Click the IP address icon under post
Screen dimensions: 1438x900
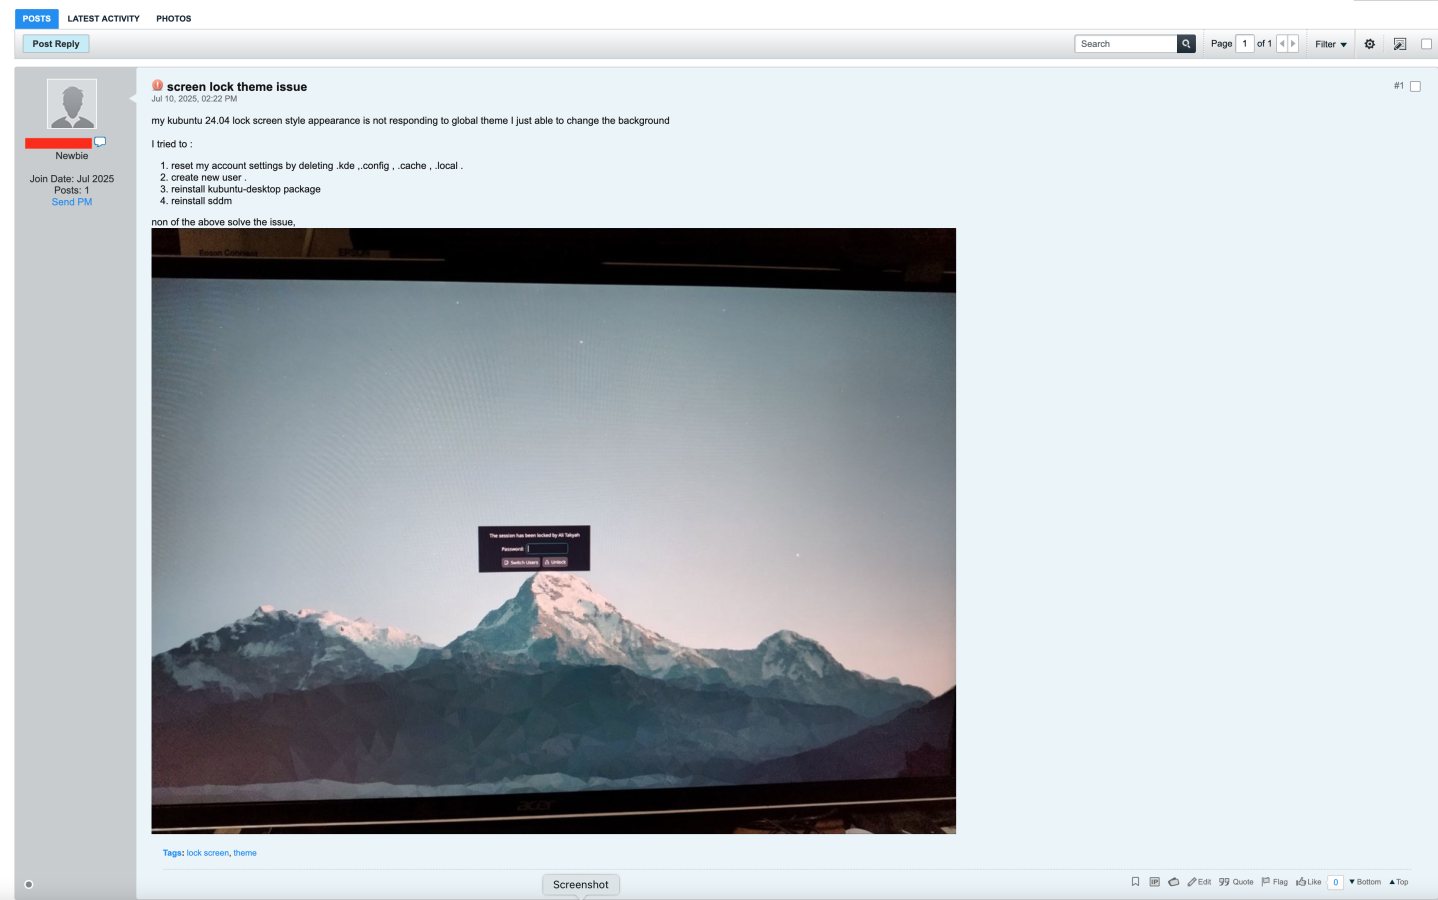click(1154, 882)
